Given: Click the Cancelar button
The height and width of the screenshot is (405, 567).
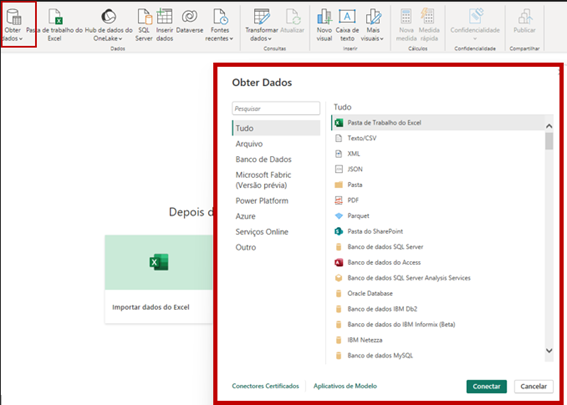Looking at the screenshot, I should (533, 386).
